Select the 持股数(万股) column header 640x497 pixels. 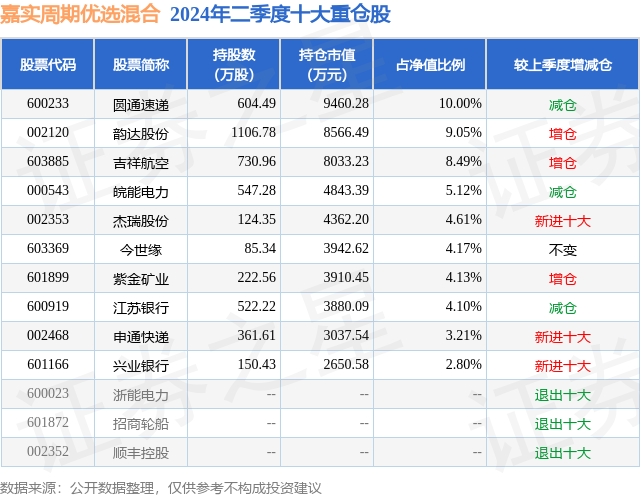coord(234,64)
